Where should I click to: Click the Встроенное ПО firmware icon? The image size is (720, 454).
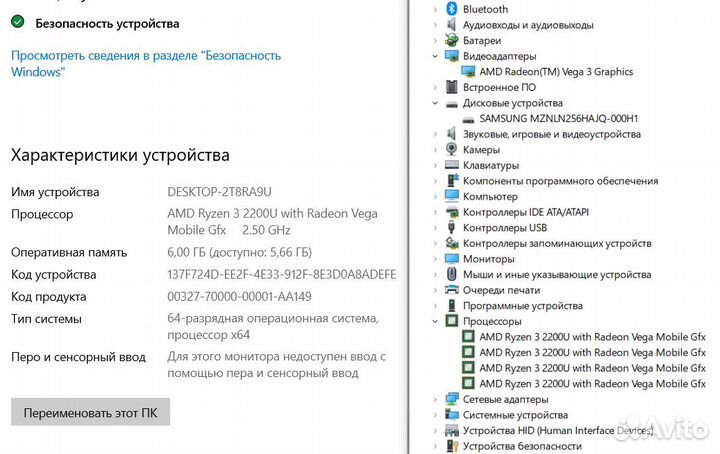(x=452, y=87)
